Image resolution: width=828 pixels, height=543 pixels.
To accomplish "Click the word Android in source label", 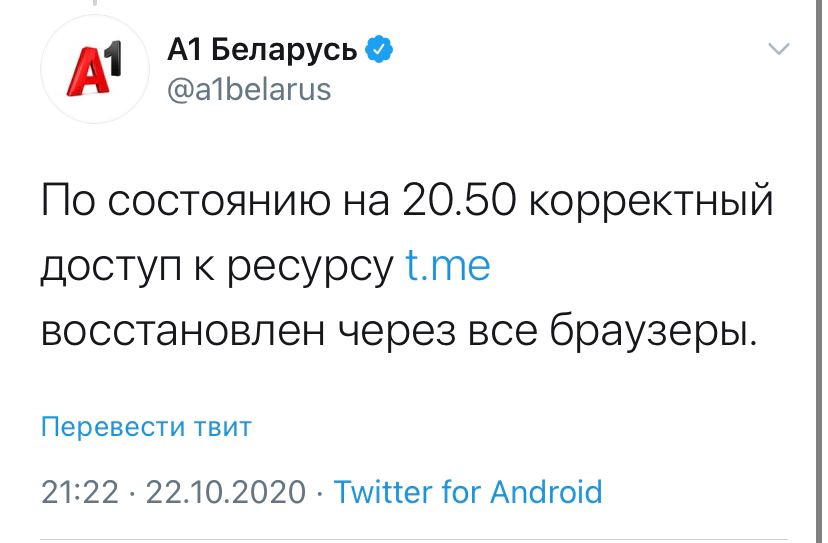I will tap(544, 492).
